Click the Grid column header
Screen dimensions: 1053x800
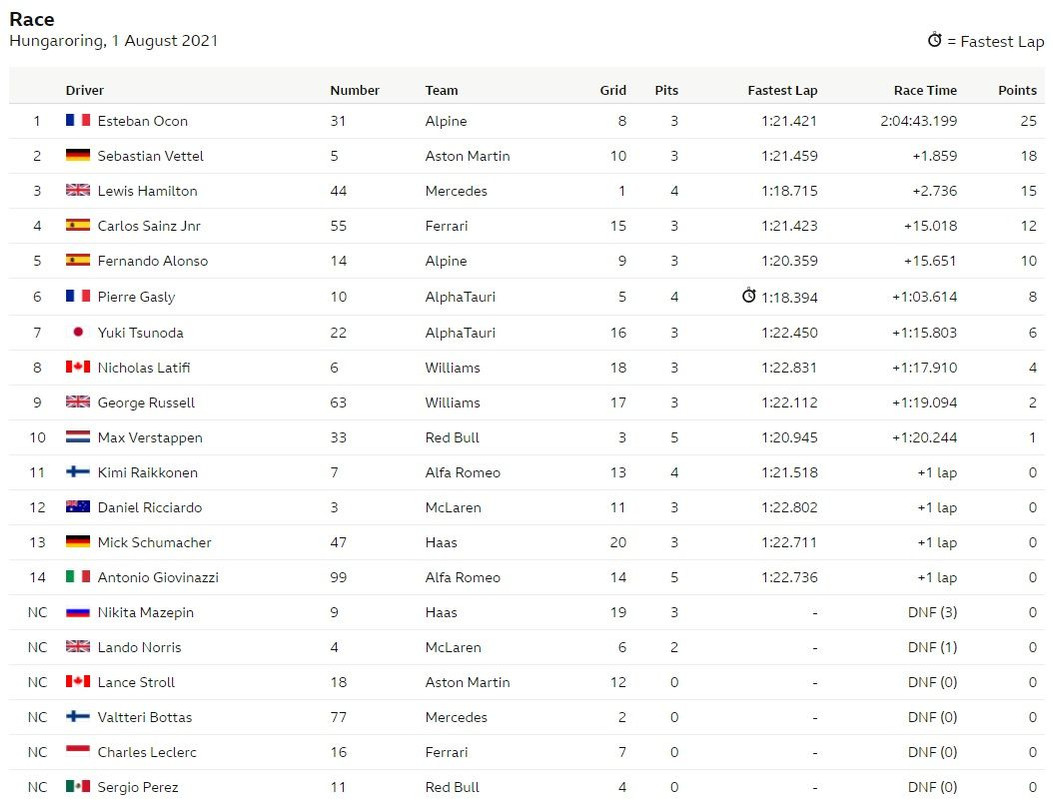(612, 90)
